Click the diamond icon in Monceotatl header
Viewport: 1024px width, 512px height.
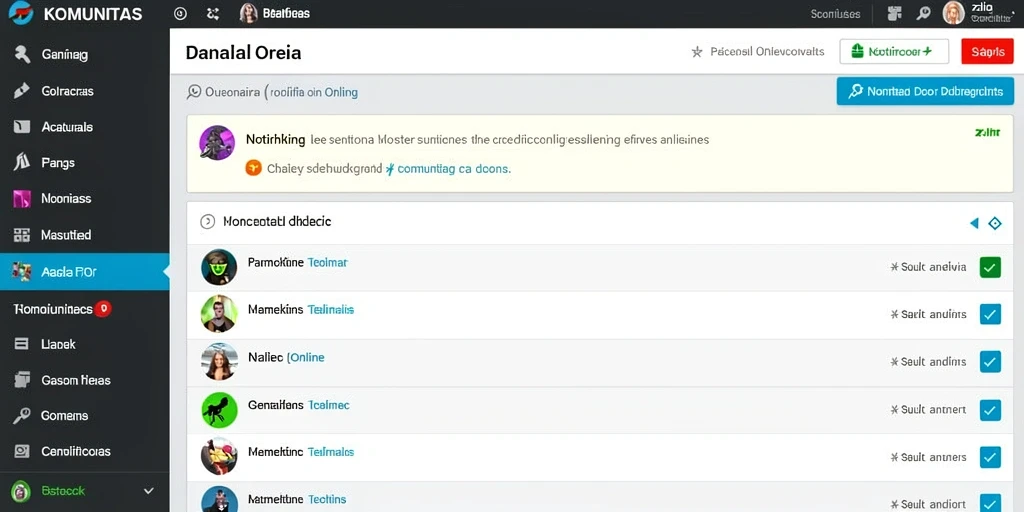(995, 223)
